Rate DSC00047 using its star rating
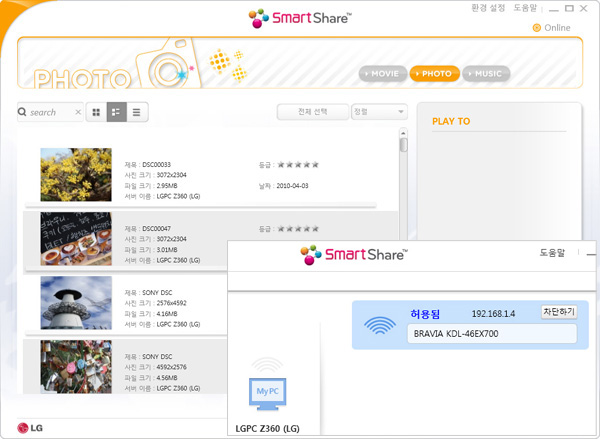Screen dimensions: 600x439 (x=298, y=228)
